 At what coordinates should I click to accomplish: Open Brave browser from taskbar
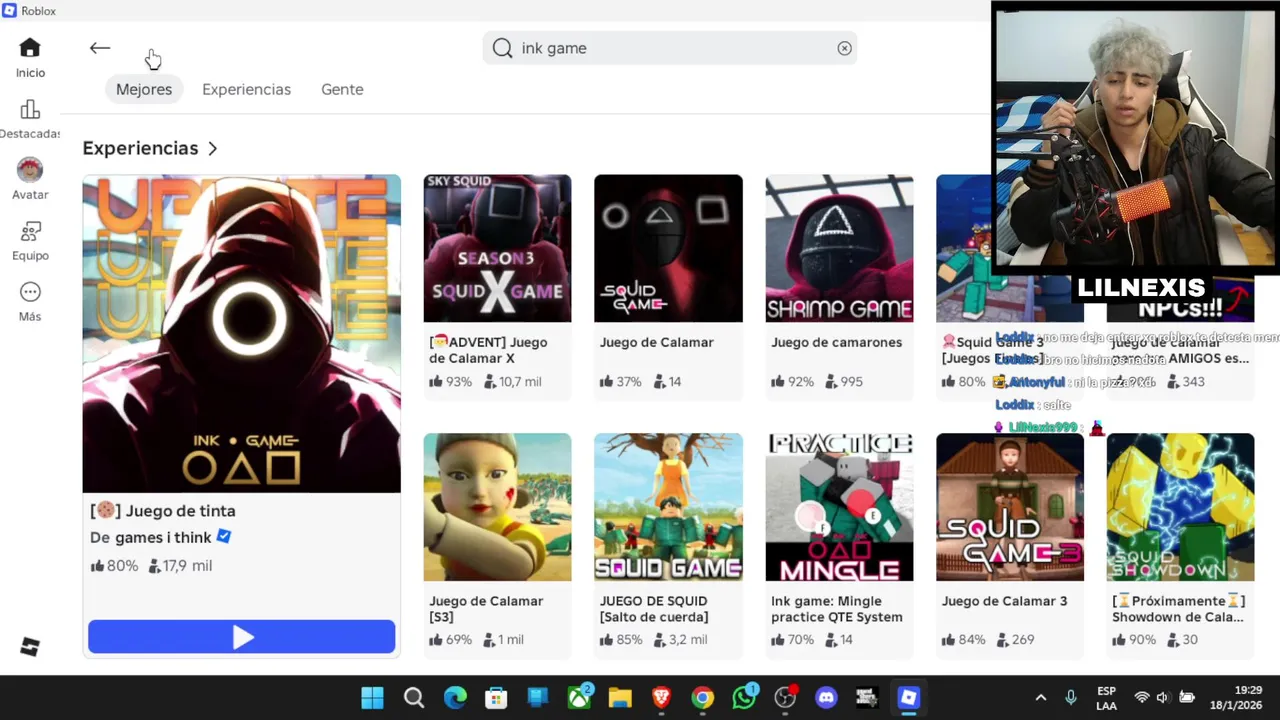coord(661,697)
